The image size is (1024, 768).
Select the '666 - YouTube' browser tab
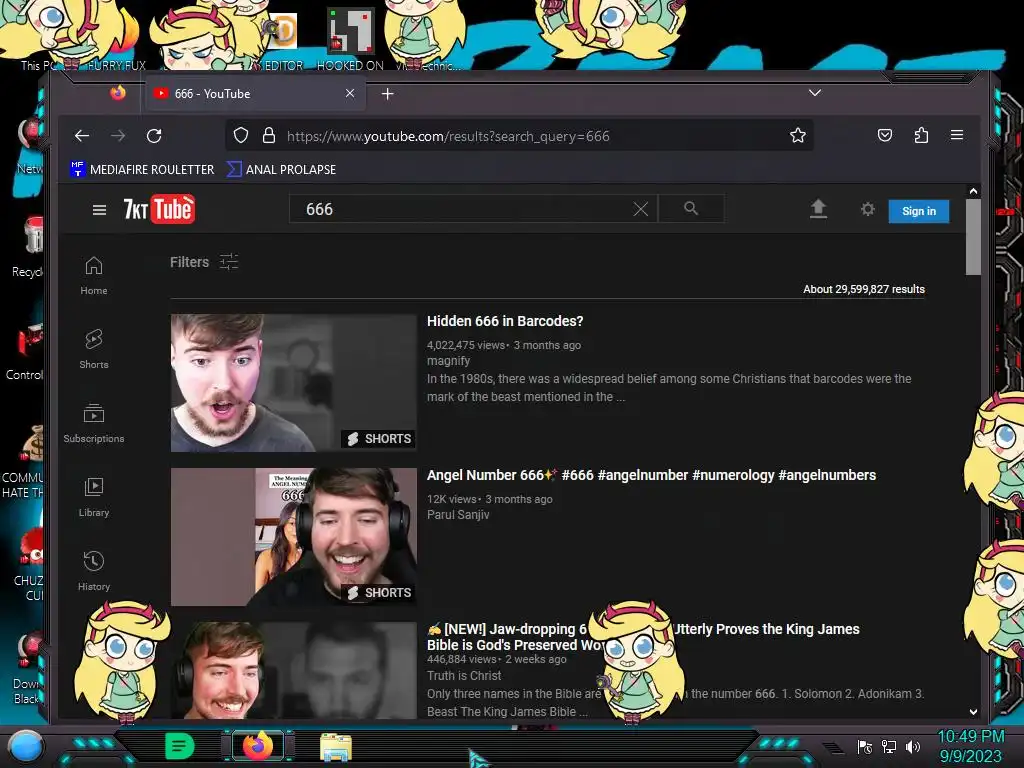255,93
